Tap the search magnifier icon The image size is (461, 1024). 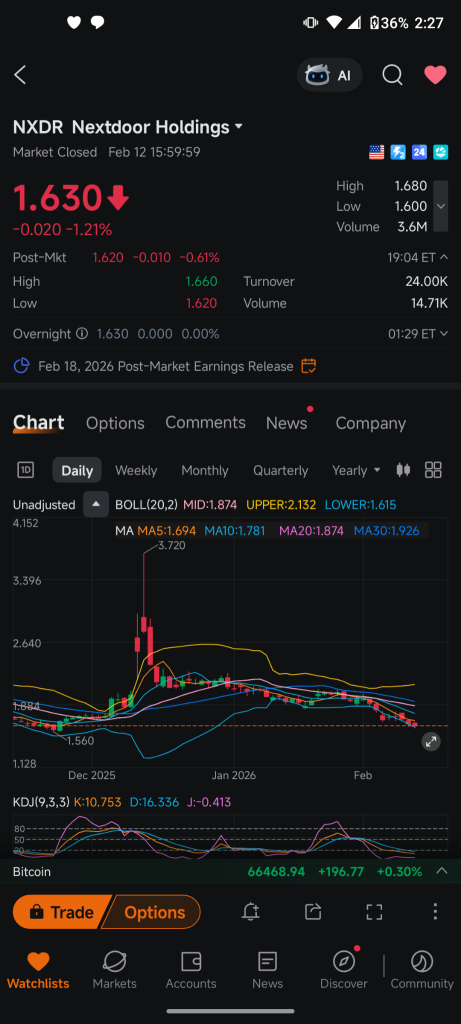pos(392,75)
